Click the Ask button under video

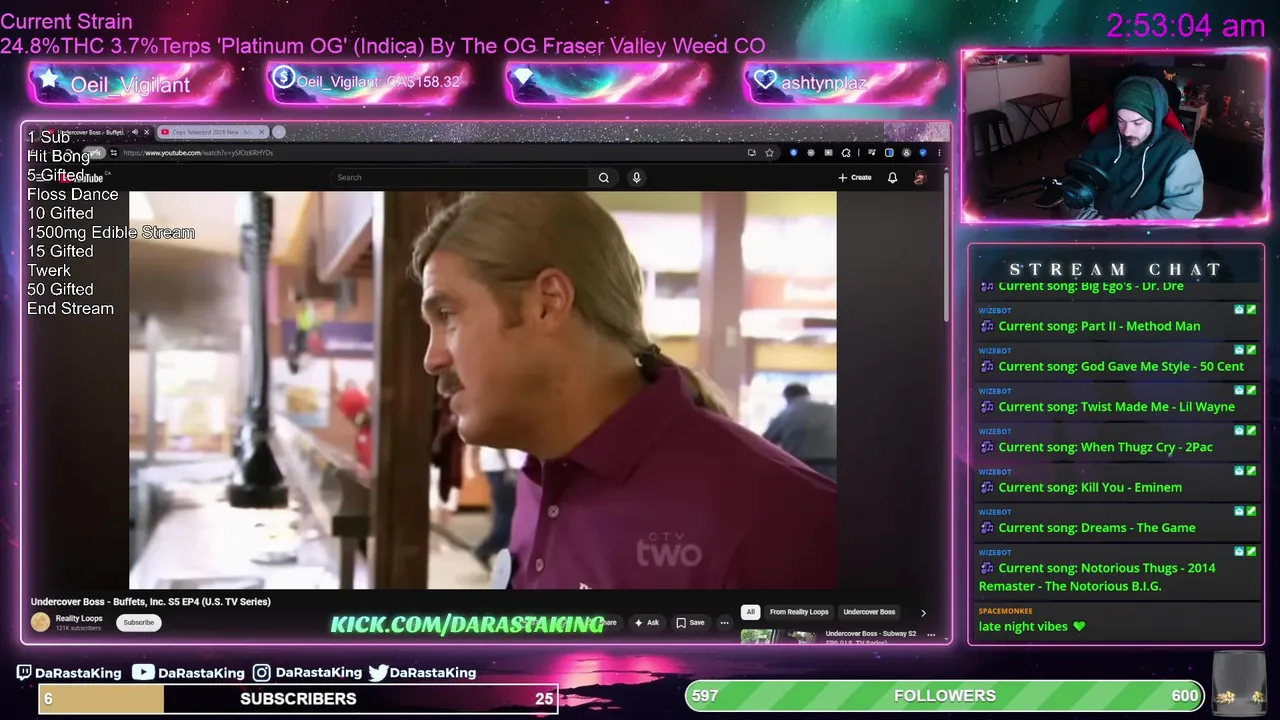[x=646, y=622]
